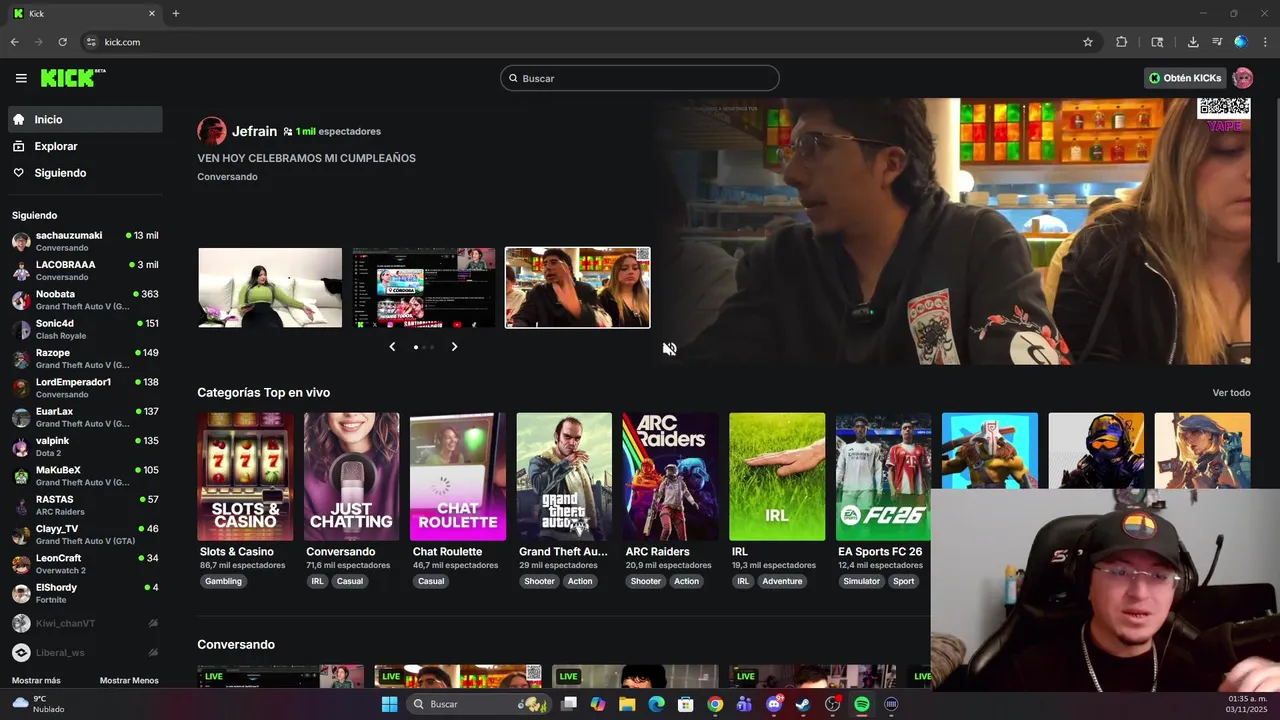Open a new browser tab

[x=176, y=13]
